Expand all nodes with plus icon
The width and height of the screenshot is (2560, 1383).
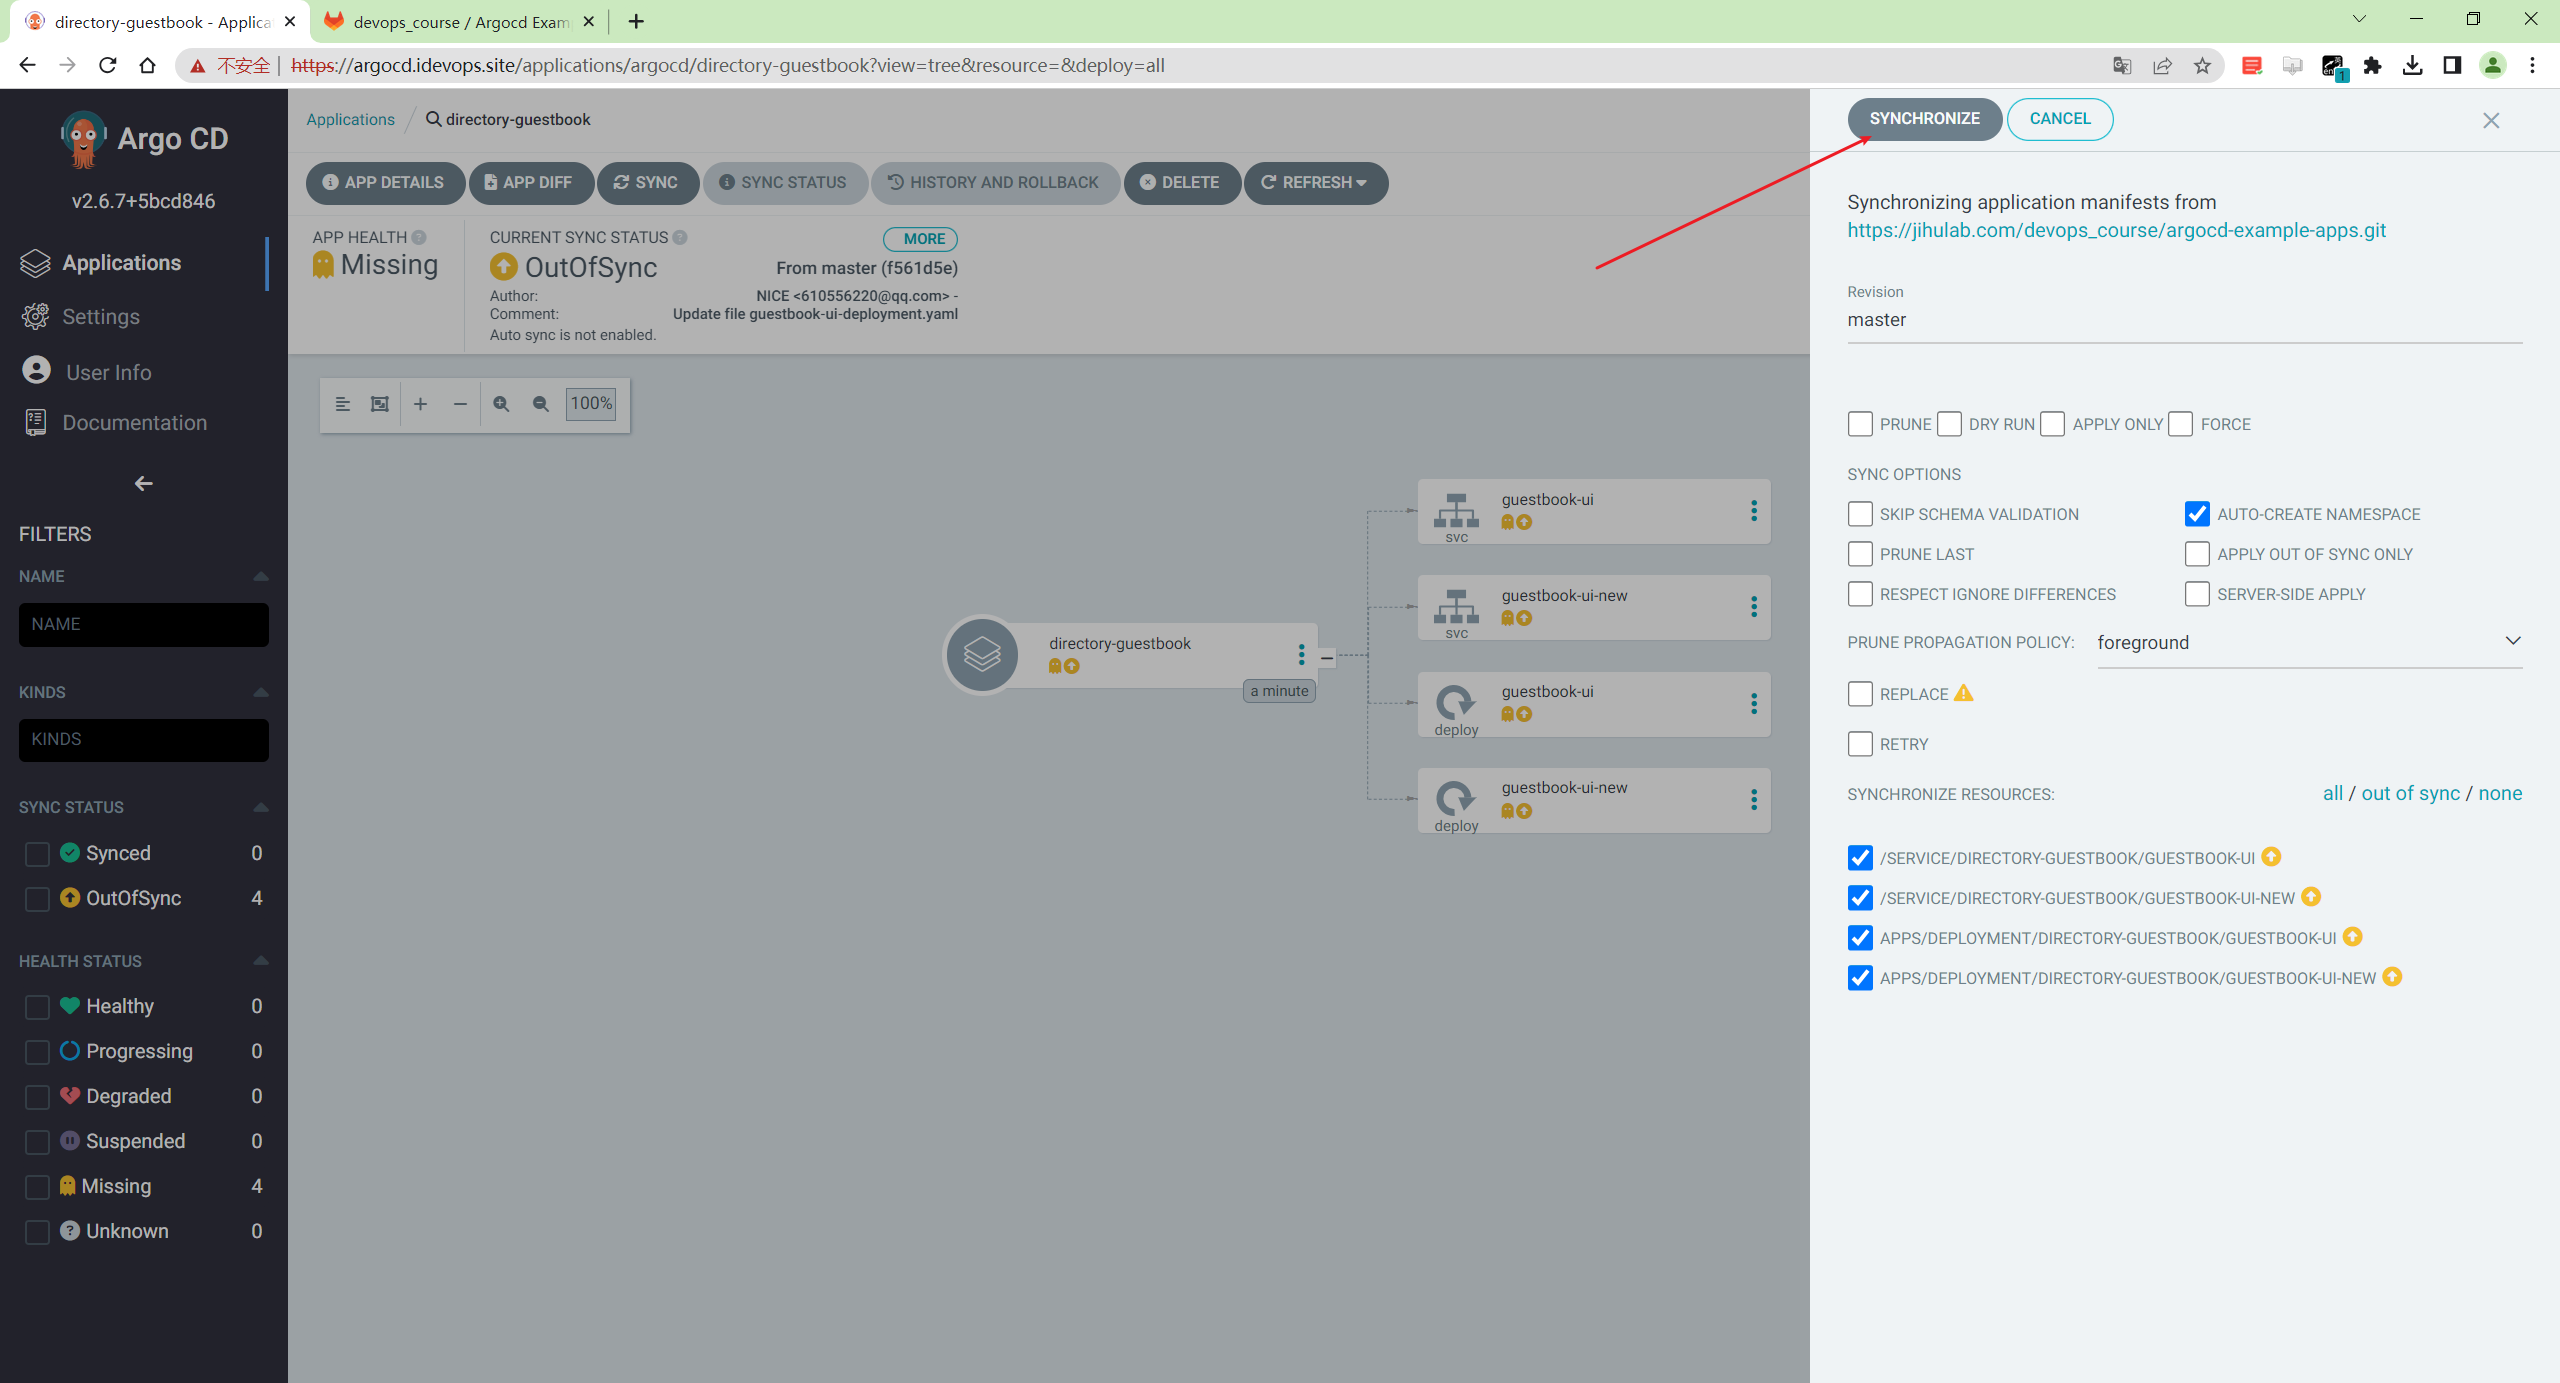(421, 404)
